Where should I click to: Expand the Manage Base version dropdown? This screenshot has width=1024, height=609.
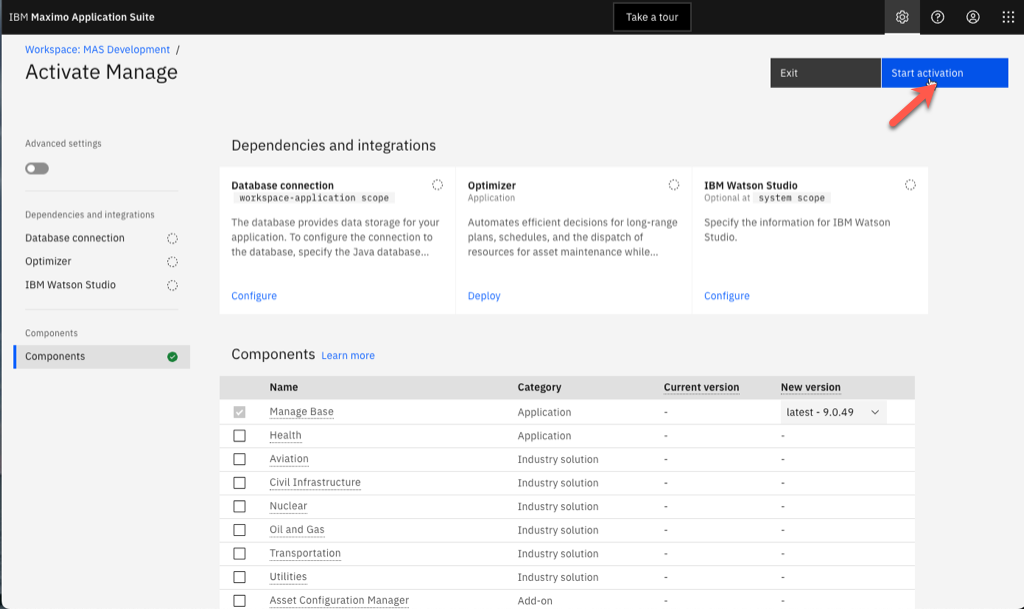coord(832,412)
